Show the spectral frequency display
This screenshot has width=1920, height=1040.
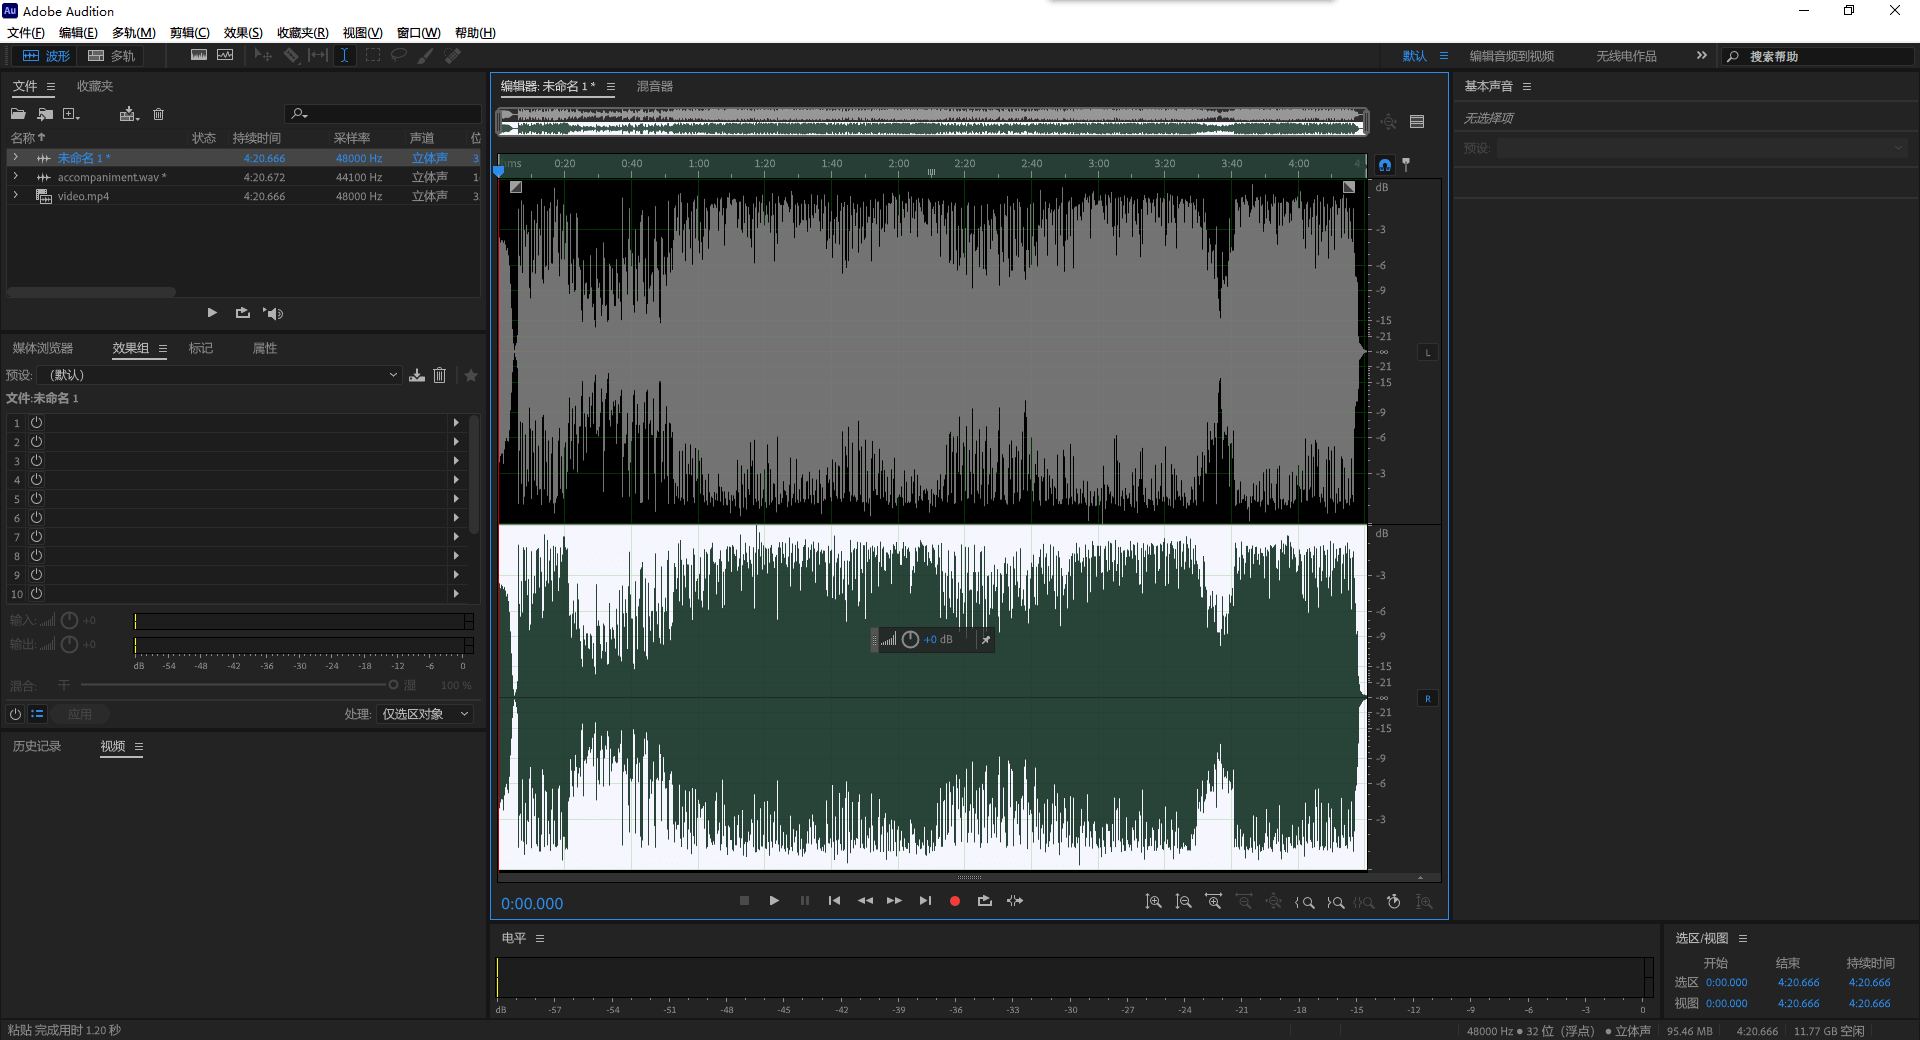coord(199,56)
